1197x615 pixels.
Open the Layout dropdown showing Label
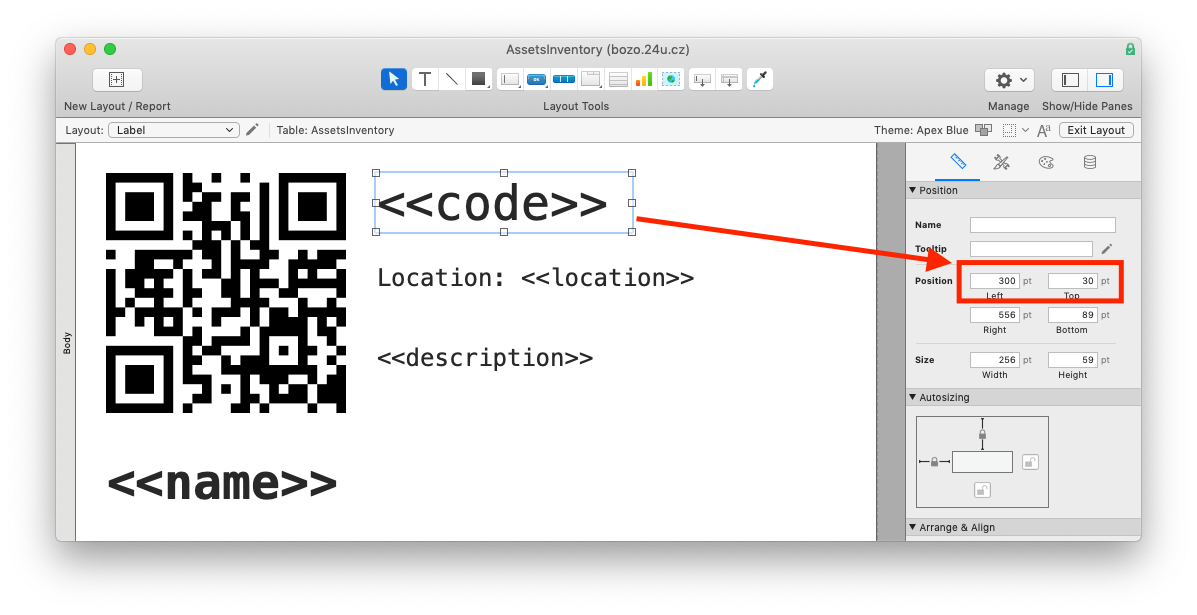point(174,130)
